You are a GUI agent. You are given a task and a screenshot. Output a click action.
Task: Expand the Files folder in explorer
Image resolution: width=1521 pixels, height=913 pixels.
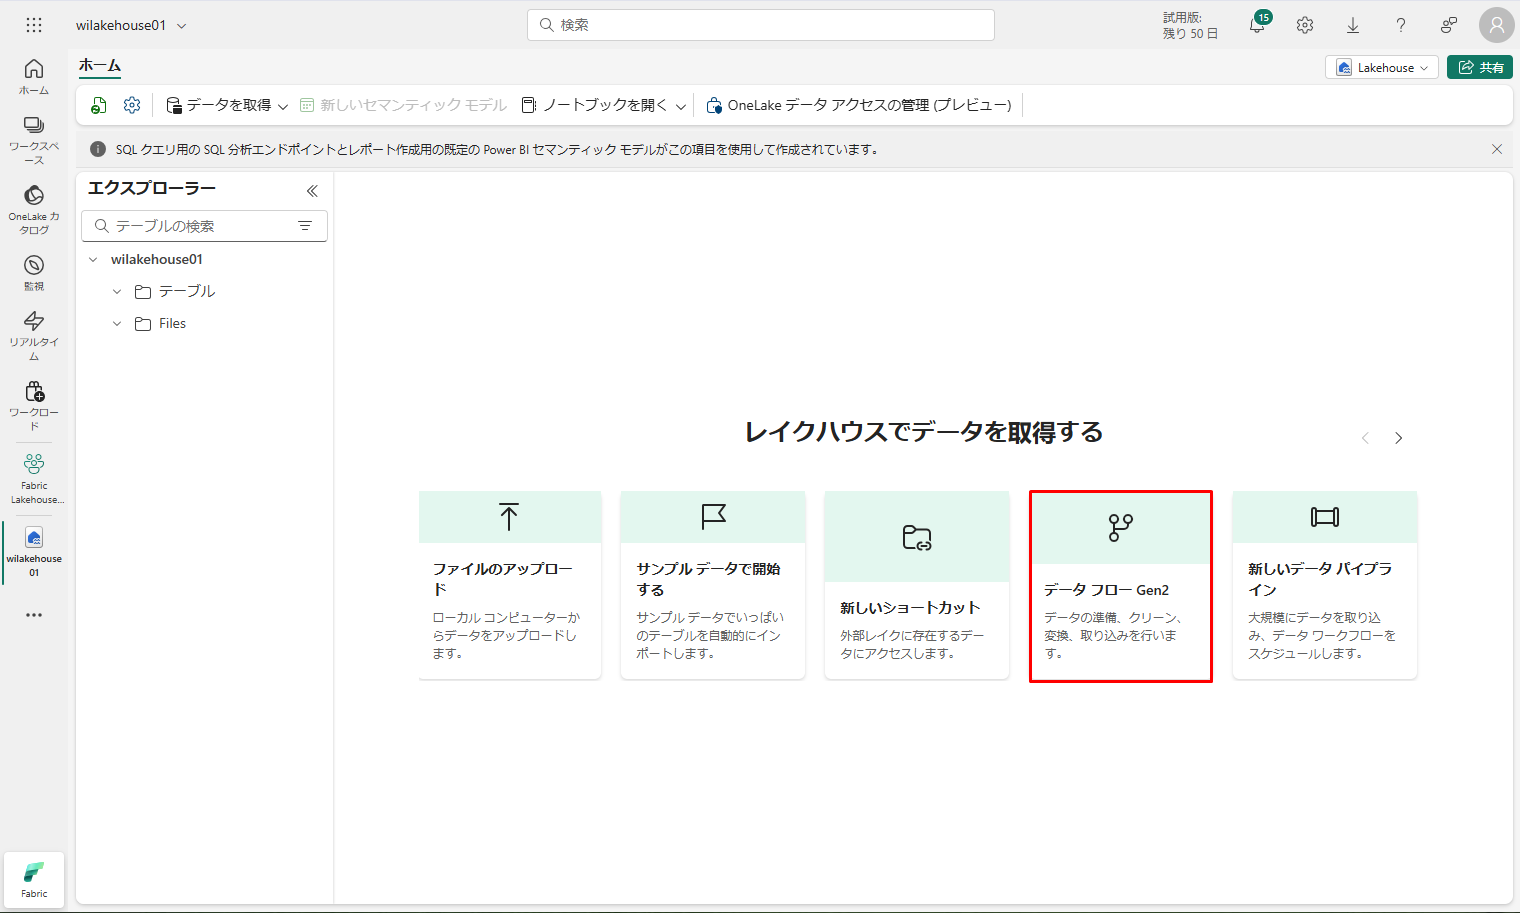pyautogui.click(x=117, y=324)
